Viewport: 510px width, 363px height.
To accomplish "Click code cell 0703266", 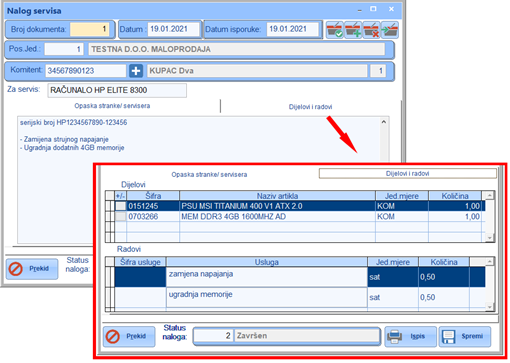I will (x=153, y=217).
